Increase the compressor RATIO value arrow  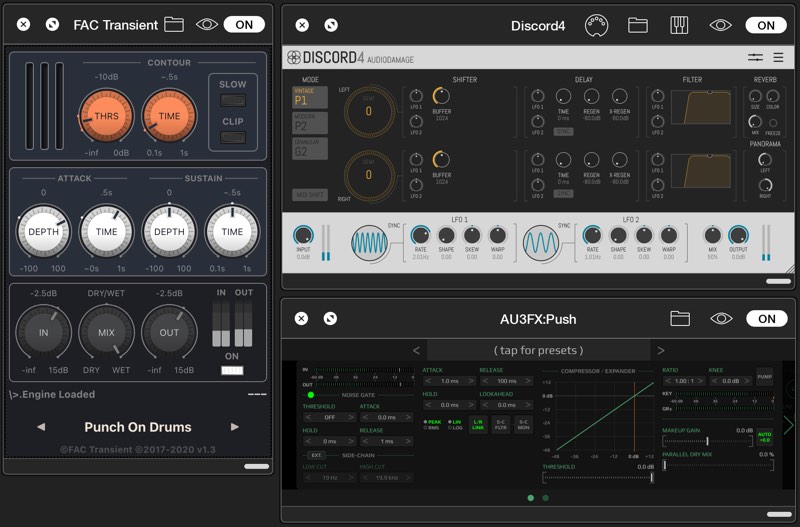(701, 381)
